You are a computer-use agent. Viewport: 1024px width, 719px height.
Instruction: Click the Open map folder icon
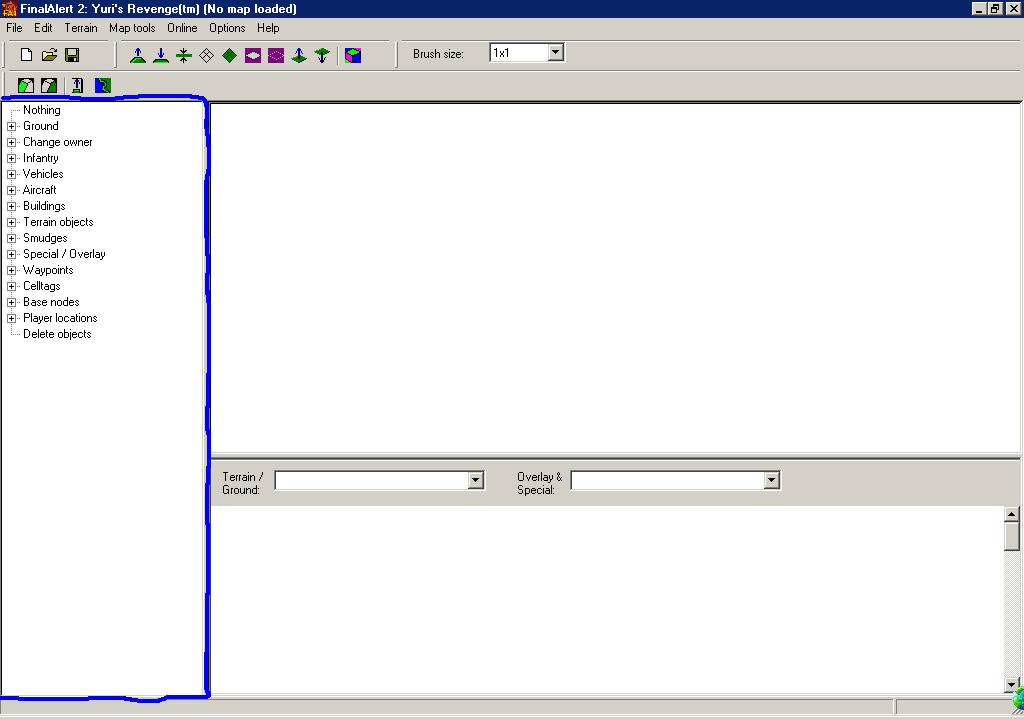(49, 55)
